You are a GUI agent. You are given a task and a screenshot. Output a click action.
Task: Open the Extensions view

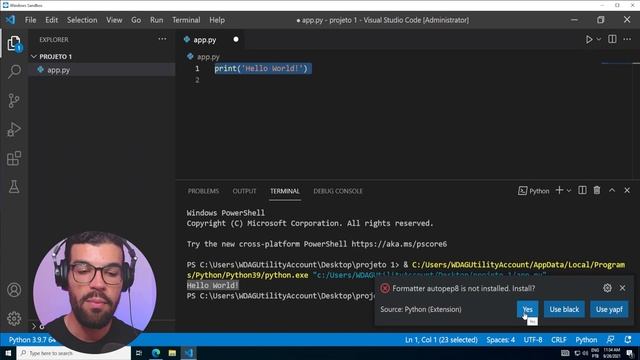[x=14, y=158]
